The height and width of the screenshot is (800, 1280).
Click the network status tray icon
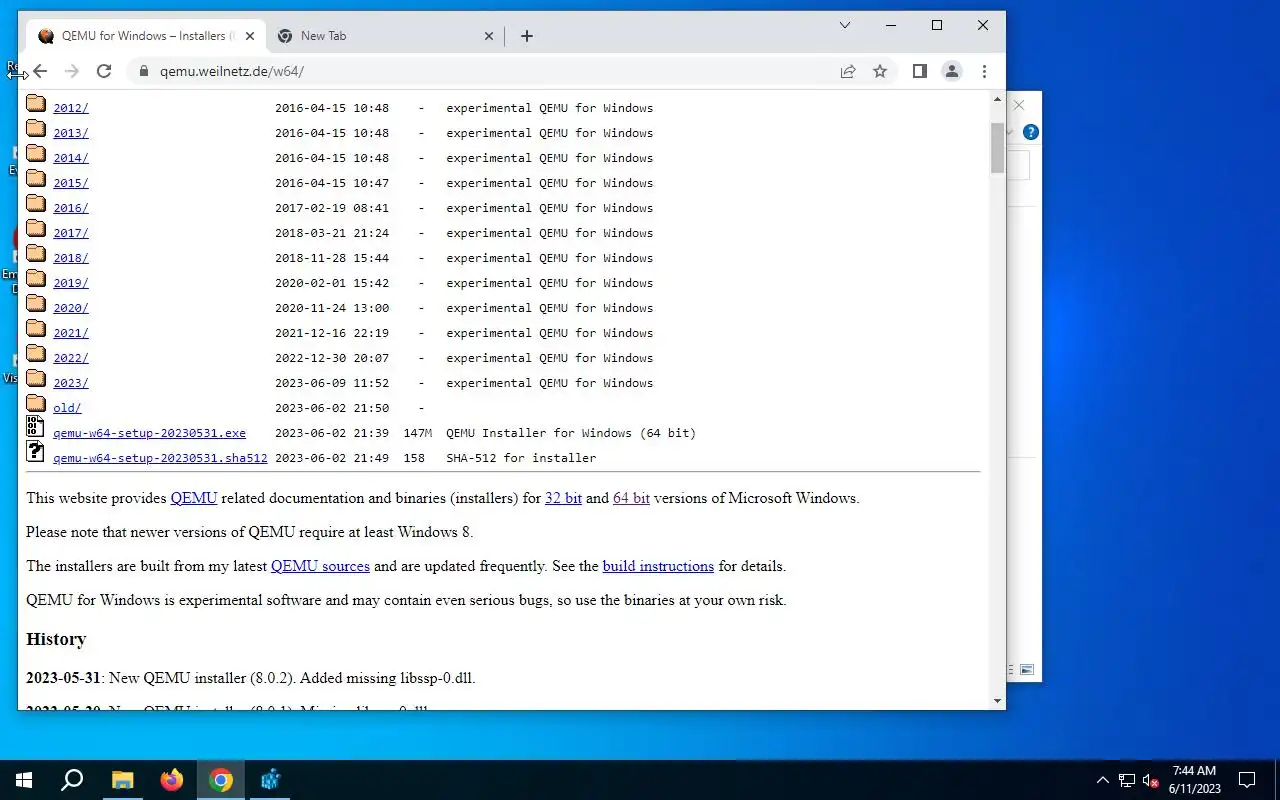(x=1127, y=780)
